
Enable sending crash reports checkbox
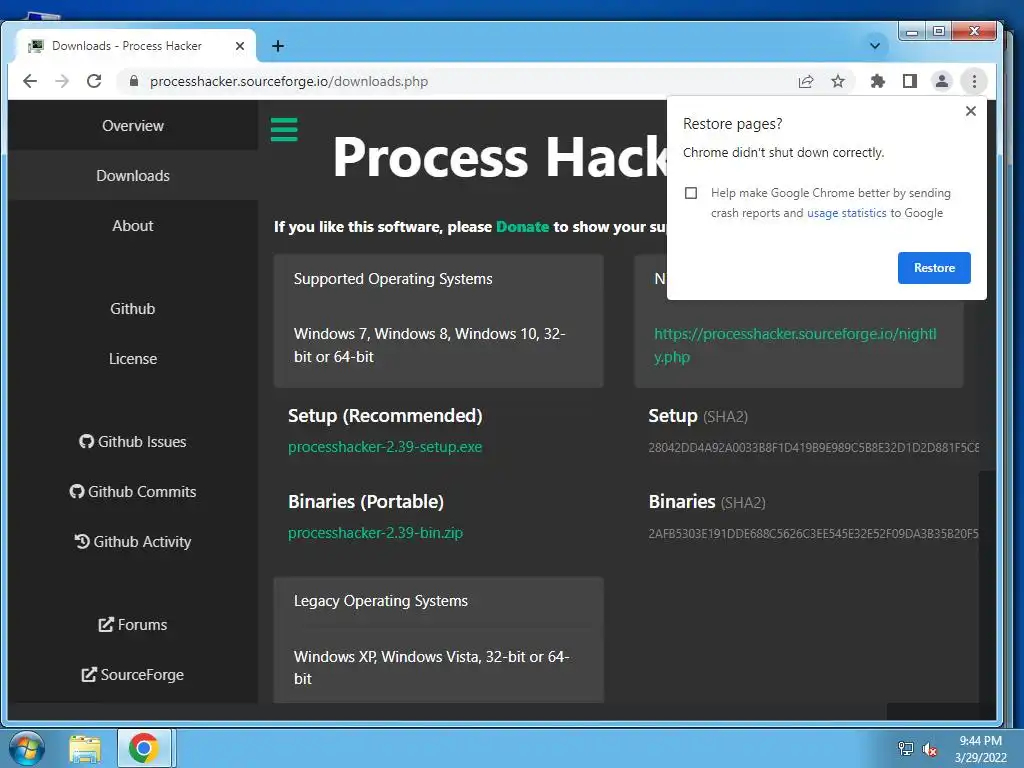pos(691,193)
